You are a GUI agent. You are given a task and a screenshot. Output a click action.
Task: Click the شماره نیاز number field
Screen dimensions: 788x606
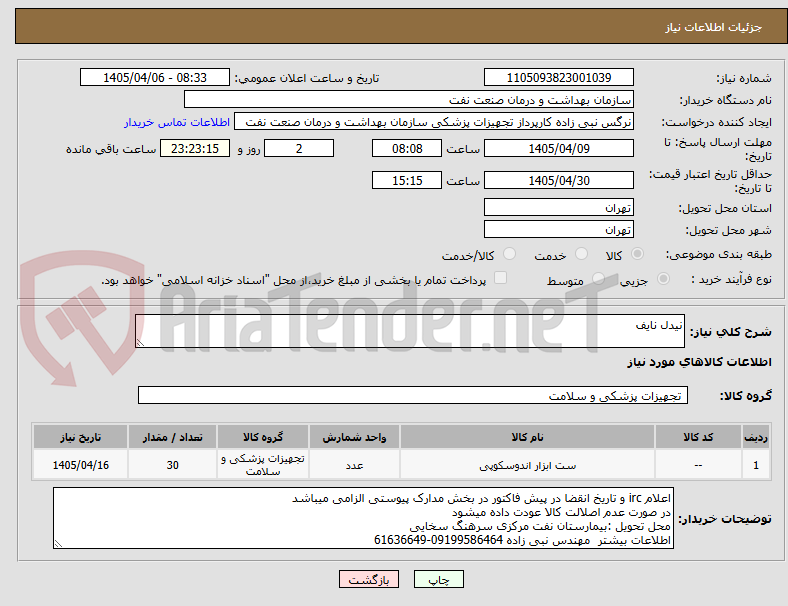click(559, 77)
